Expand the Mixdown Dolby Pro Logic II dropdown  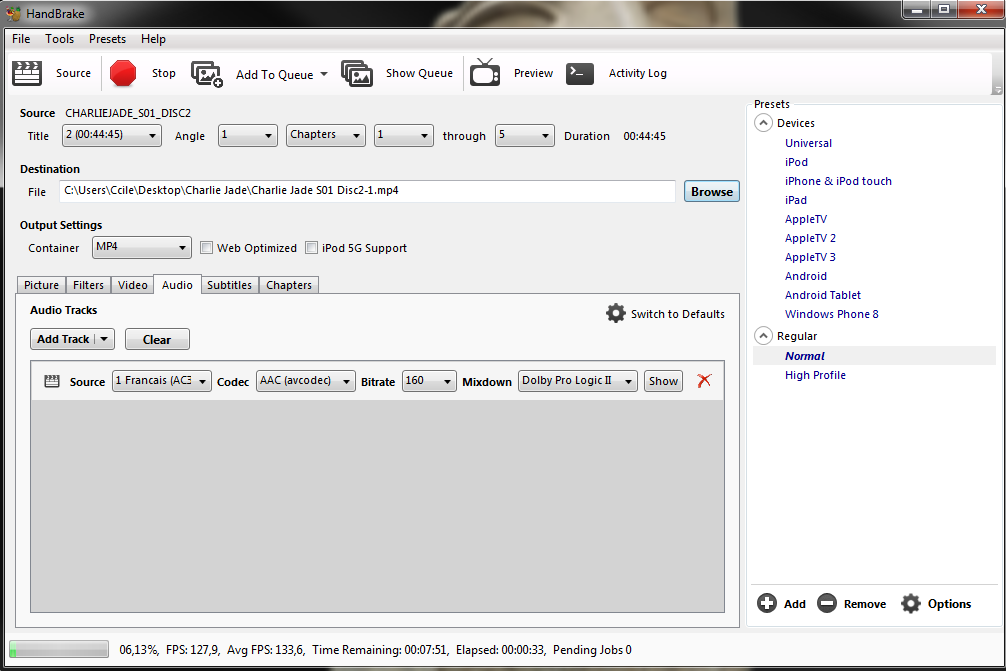[577, 381]
